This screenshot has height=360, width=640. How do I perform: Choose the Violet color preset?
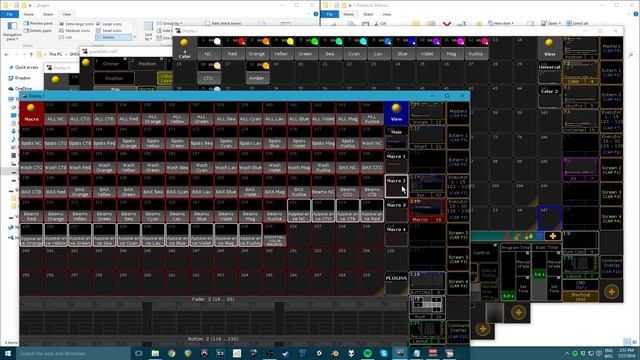pyautogui.click(x=427, y=48)
